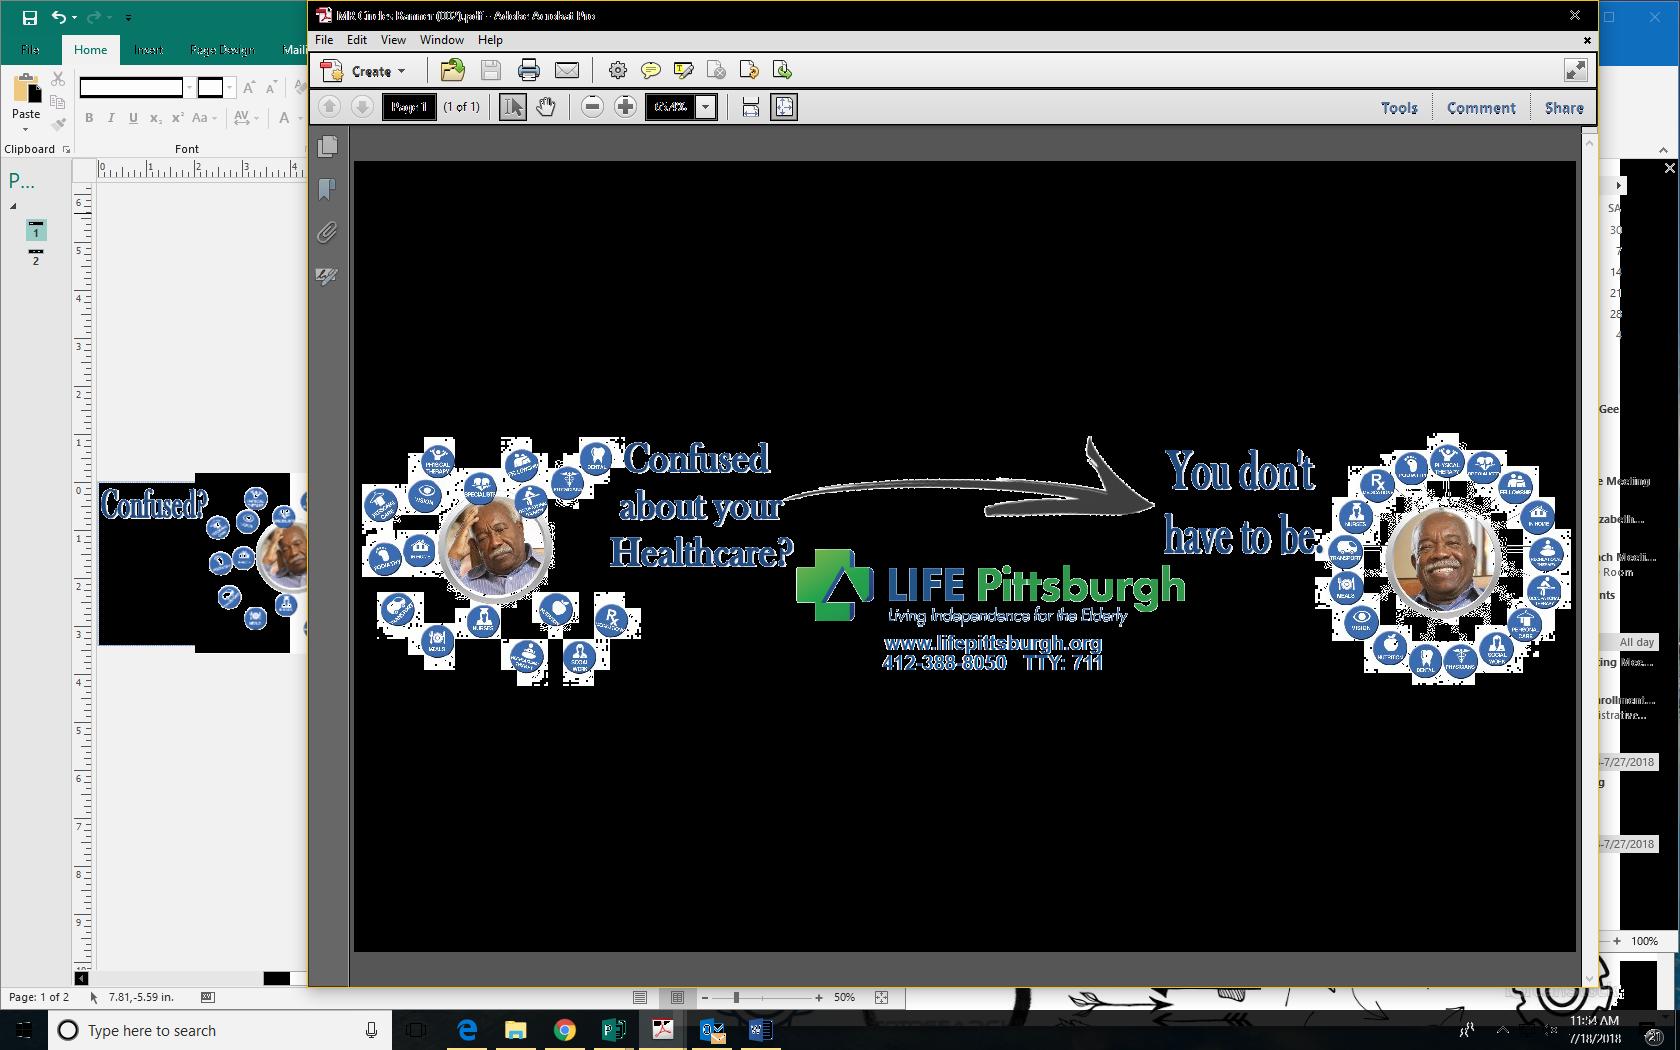Open a file with Acrobat's folder icon

click(452, 70)
